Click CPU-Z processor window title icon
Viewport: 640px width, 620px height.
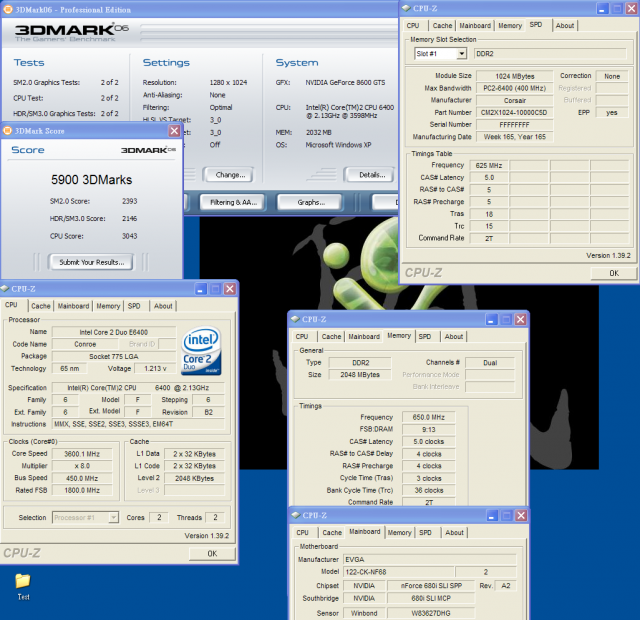(5, 289)
